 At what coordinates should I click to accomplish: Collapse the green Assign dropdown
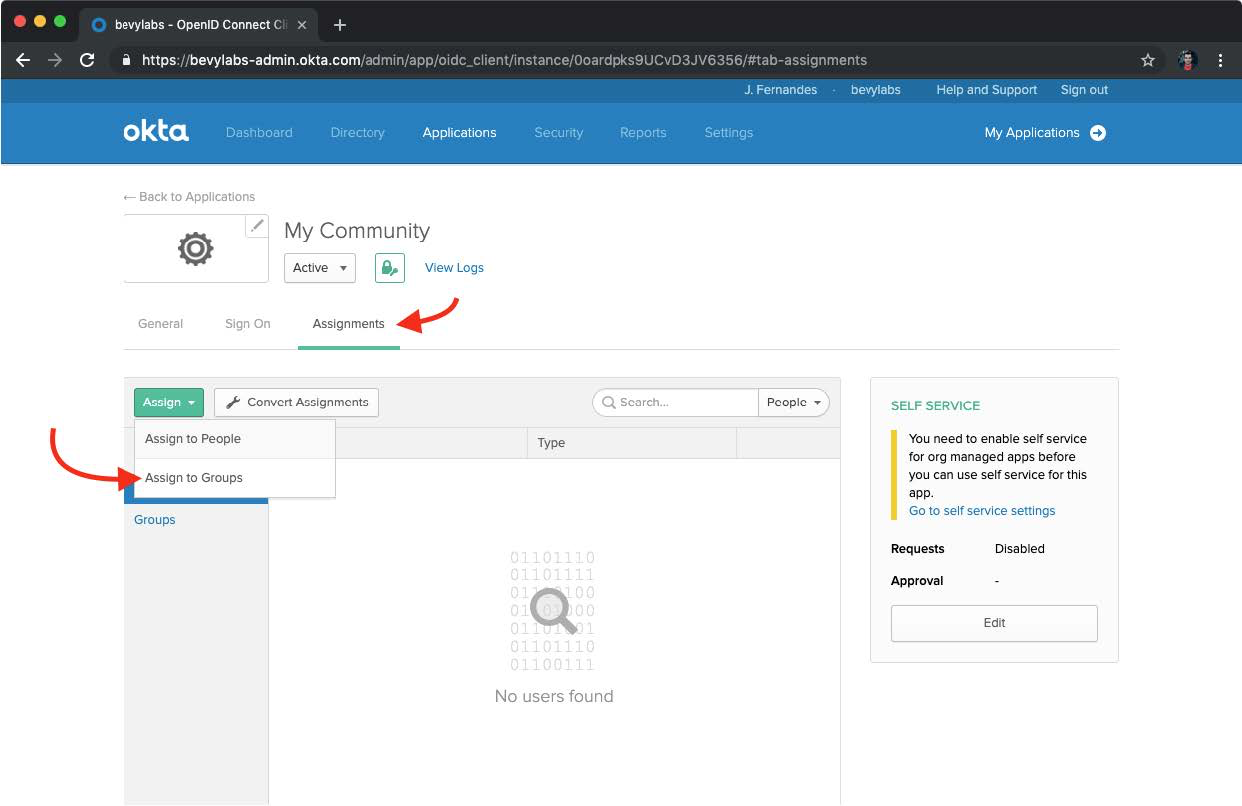pyautogui.click(x=169, y=402)
